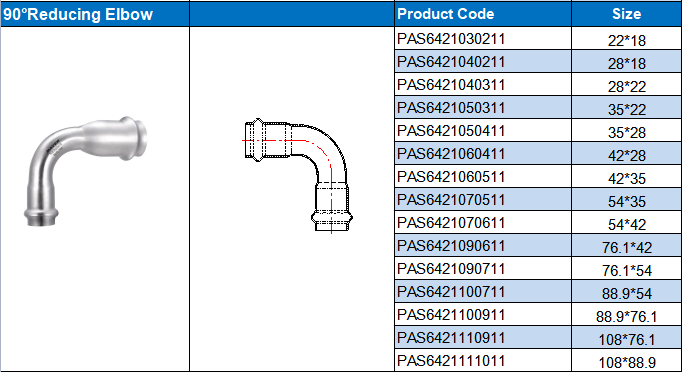Image resolution: width=682 pixels, height=372 pixels.
Task: Select the 'Size' column header
Action: [626, 14]
